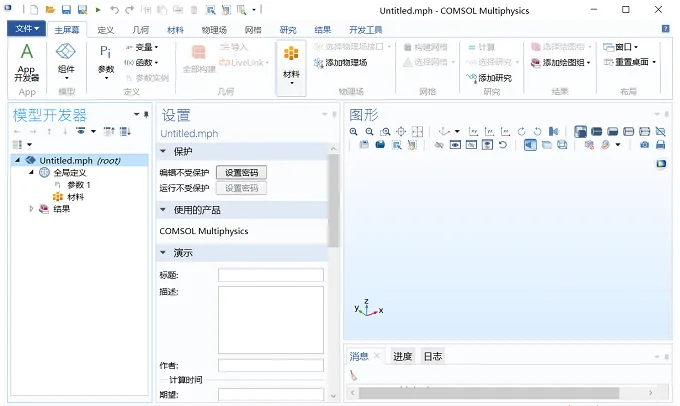
Task: Collapse the 保护 (Protection) section
Action: click(x=163, y=151)
